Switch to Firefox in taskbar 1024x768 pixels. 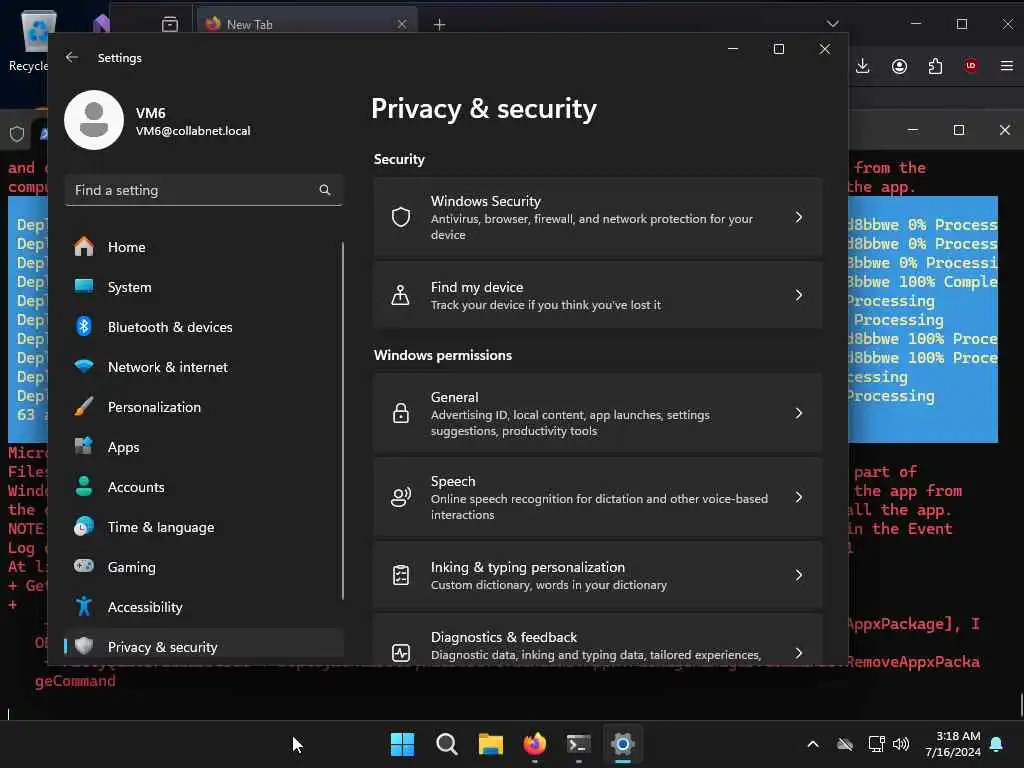coord(535,744)
